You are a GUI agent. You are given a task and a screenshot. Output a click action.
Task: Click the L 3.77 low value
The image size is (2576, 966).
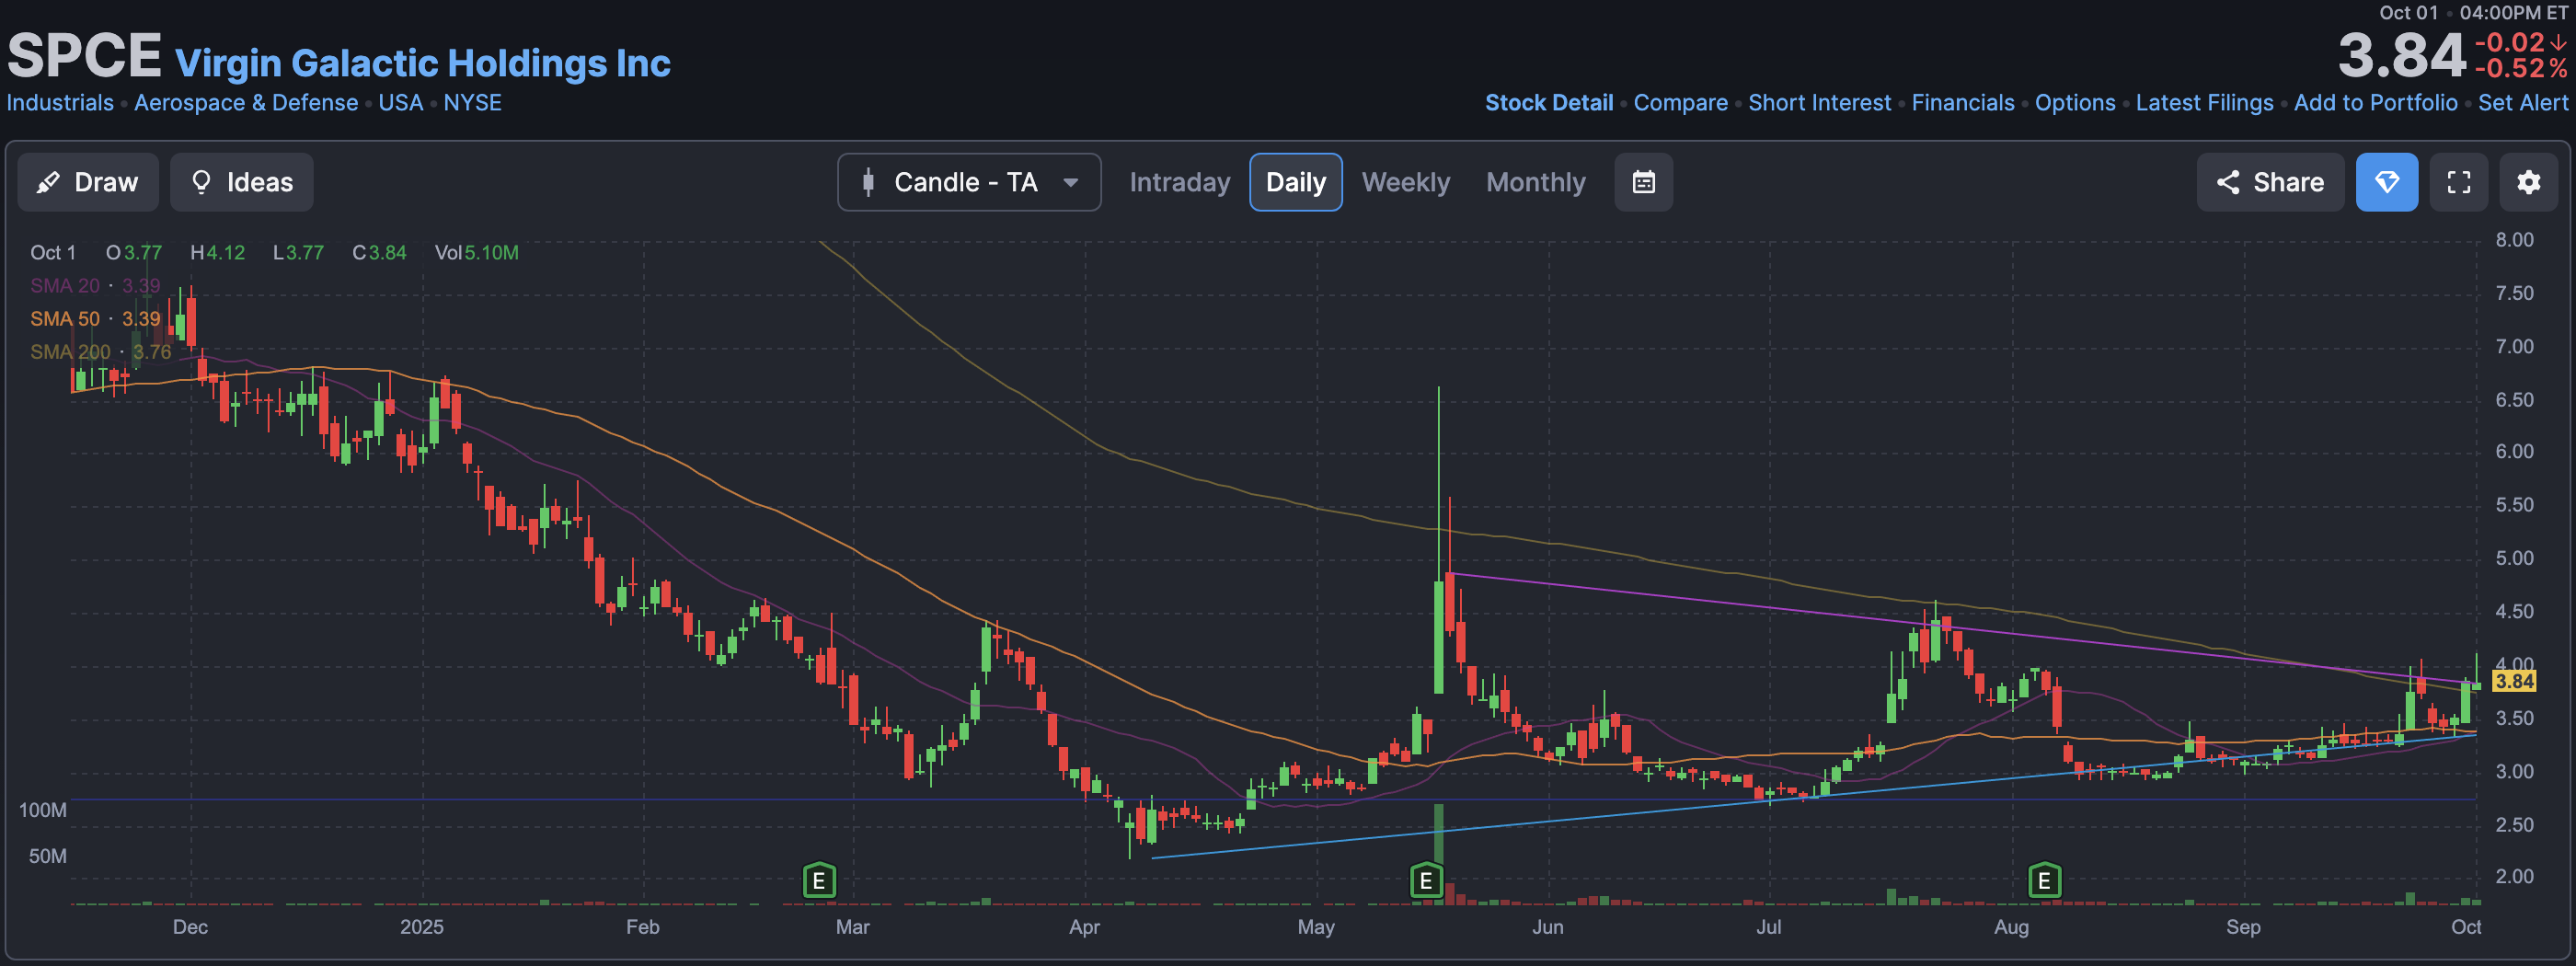pyautogui.click(x=298, y=253)
